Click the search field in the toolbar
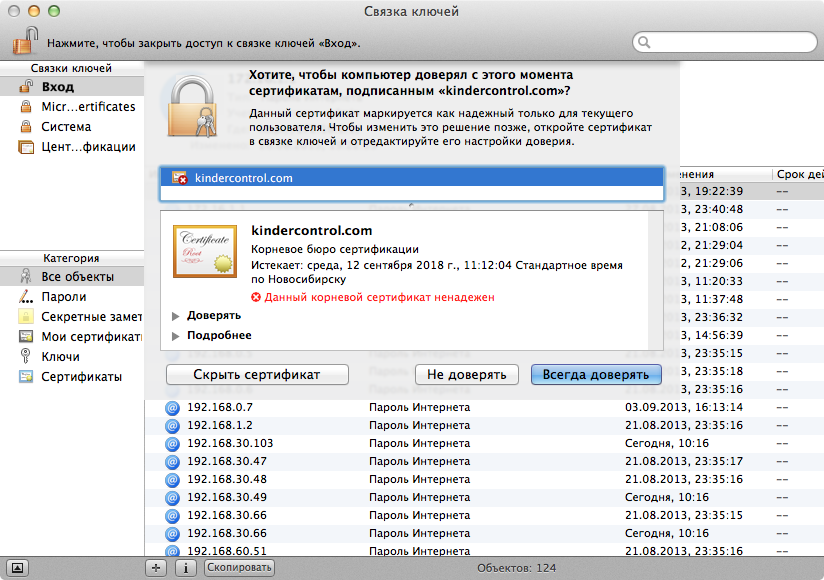This screenshot has width=824, height=580. [x=725, y=42]
